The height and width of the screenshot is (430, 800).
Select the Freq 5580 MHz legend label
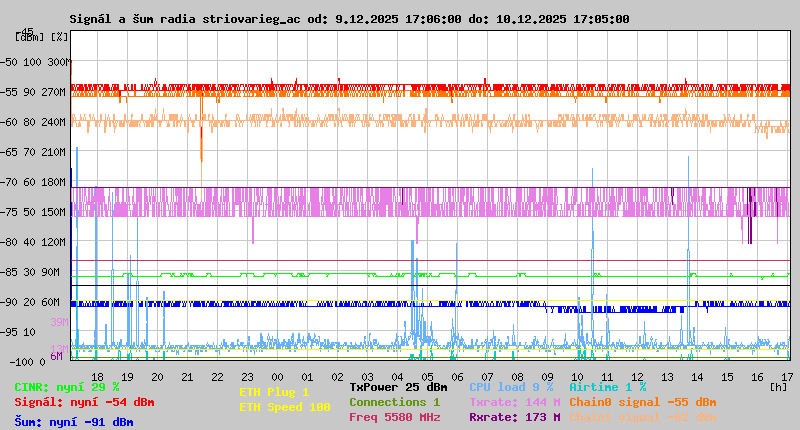tap(394, 417)
